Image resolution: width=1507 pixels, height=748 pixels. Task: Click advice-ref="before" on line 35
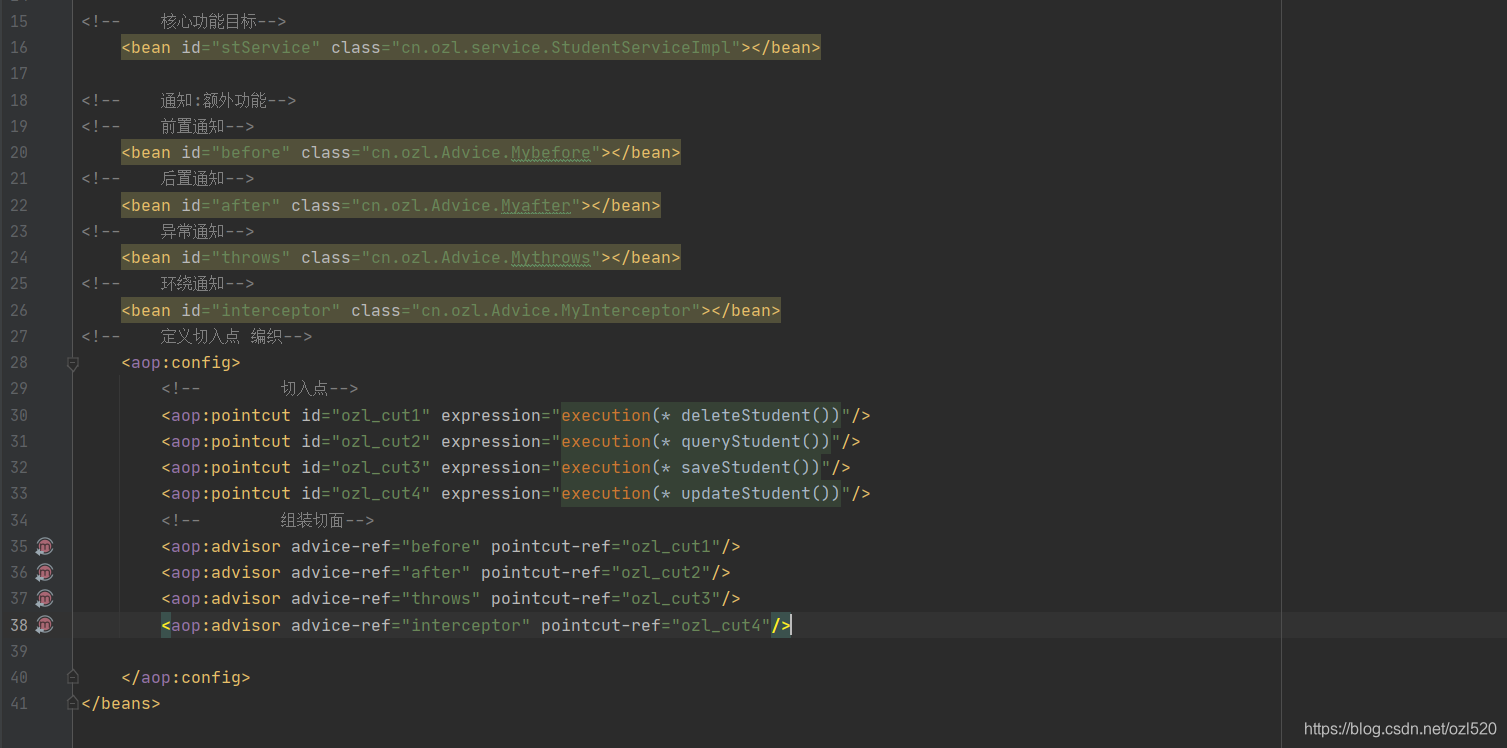(386, 546)
